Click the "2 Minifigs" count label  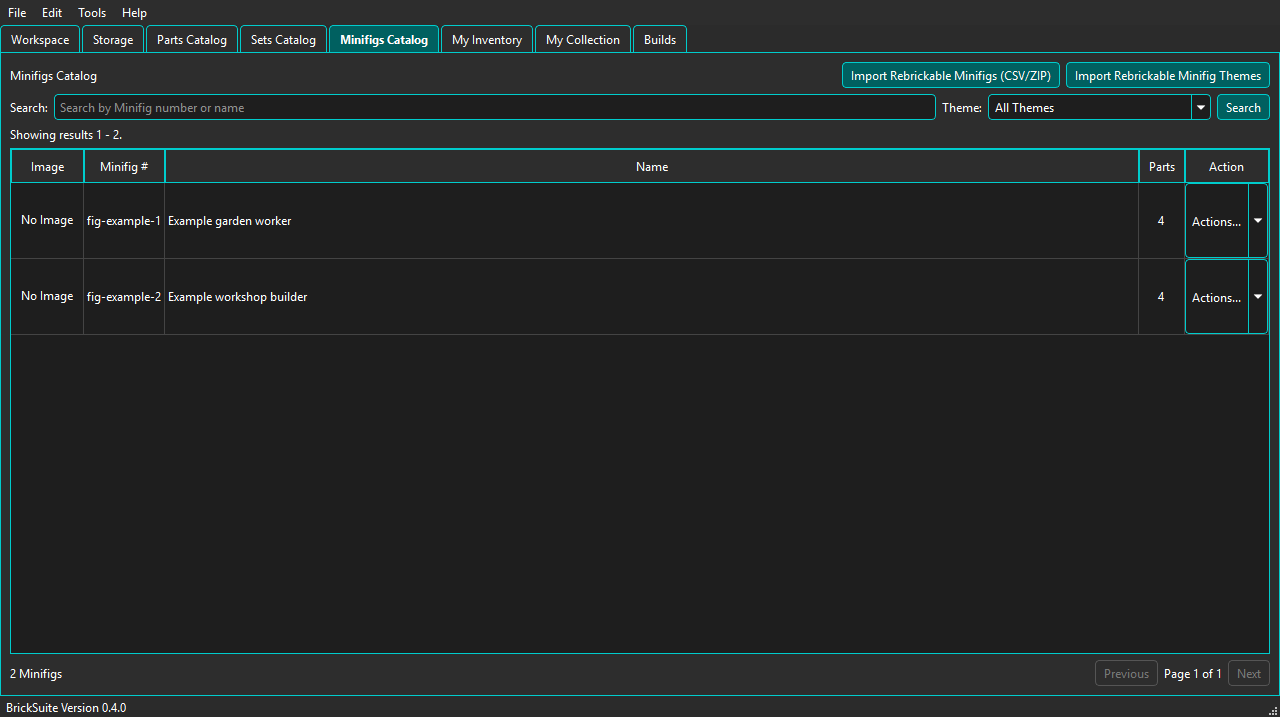[36, 674]
